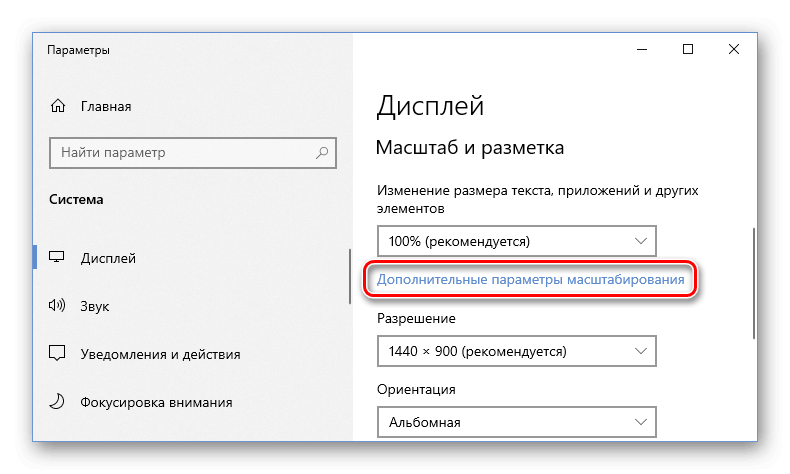The height and width of the screenshot is (474, 790).
Task: Close the Параметры window
Action: (734, 49)
